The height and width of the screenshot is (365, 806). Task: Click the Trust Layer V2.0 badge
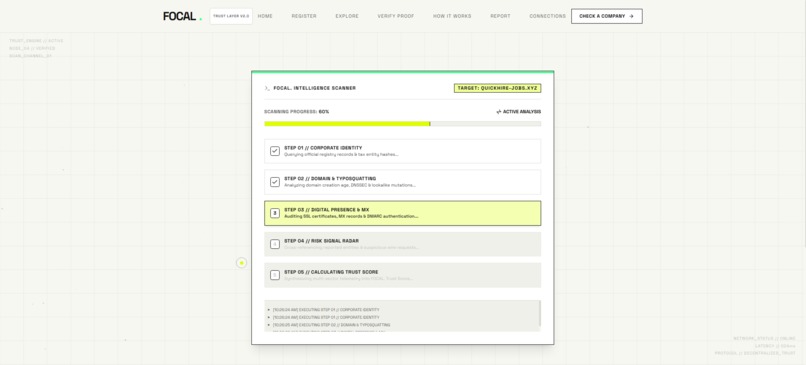[x=231, y=16]
